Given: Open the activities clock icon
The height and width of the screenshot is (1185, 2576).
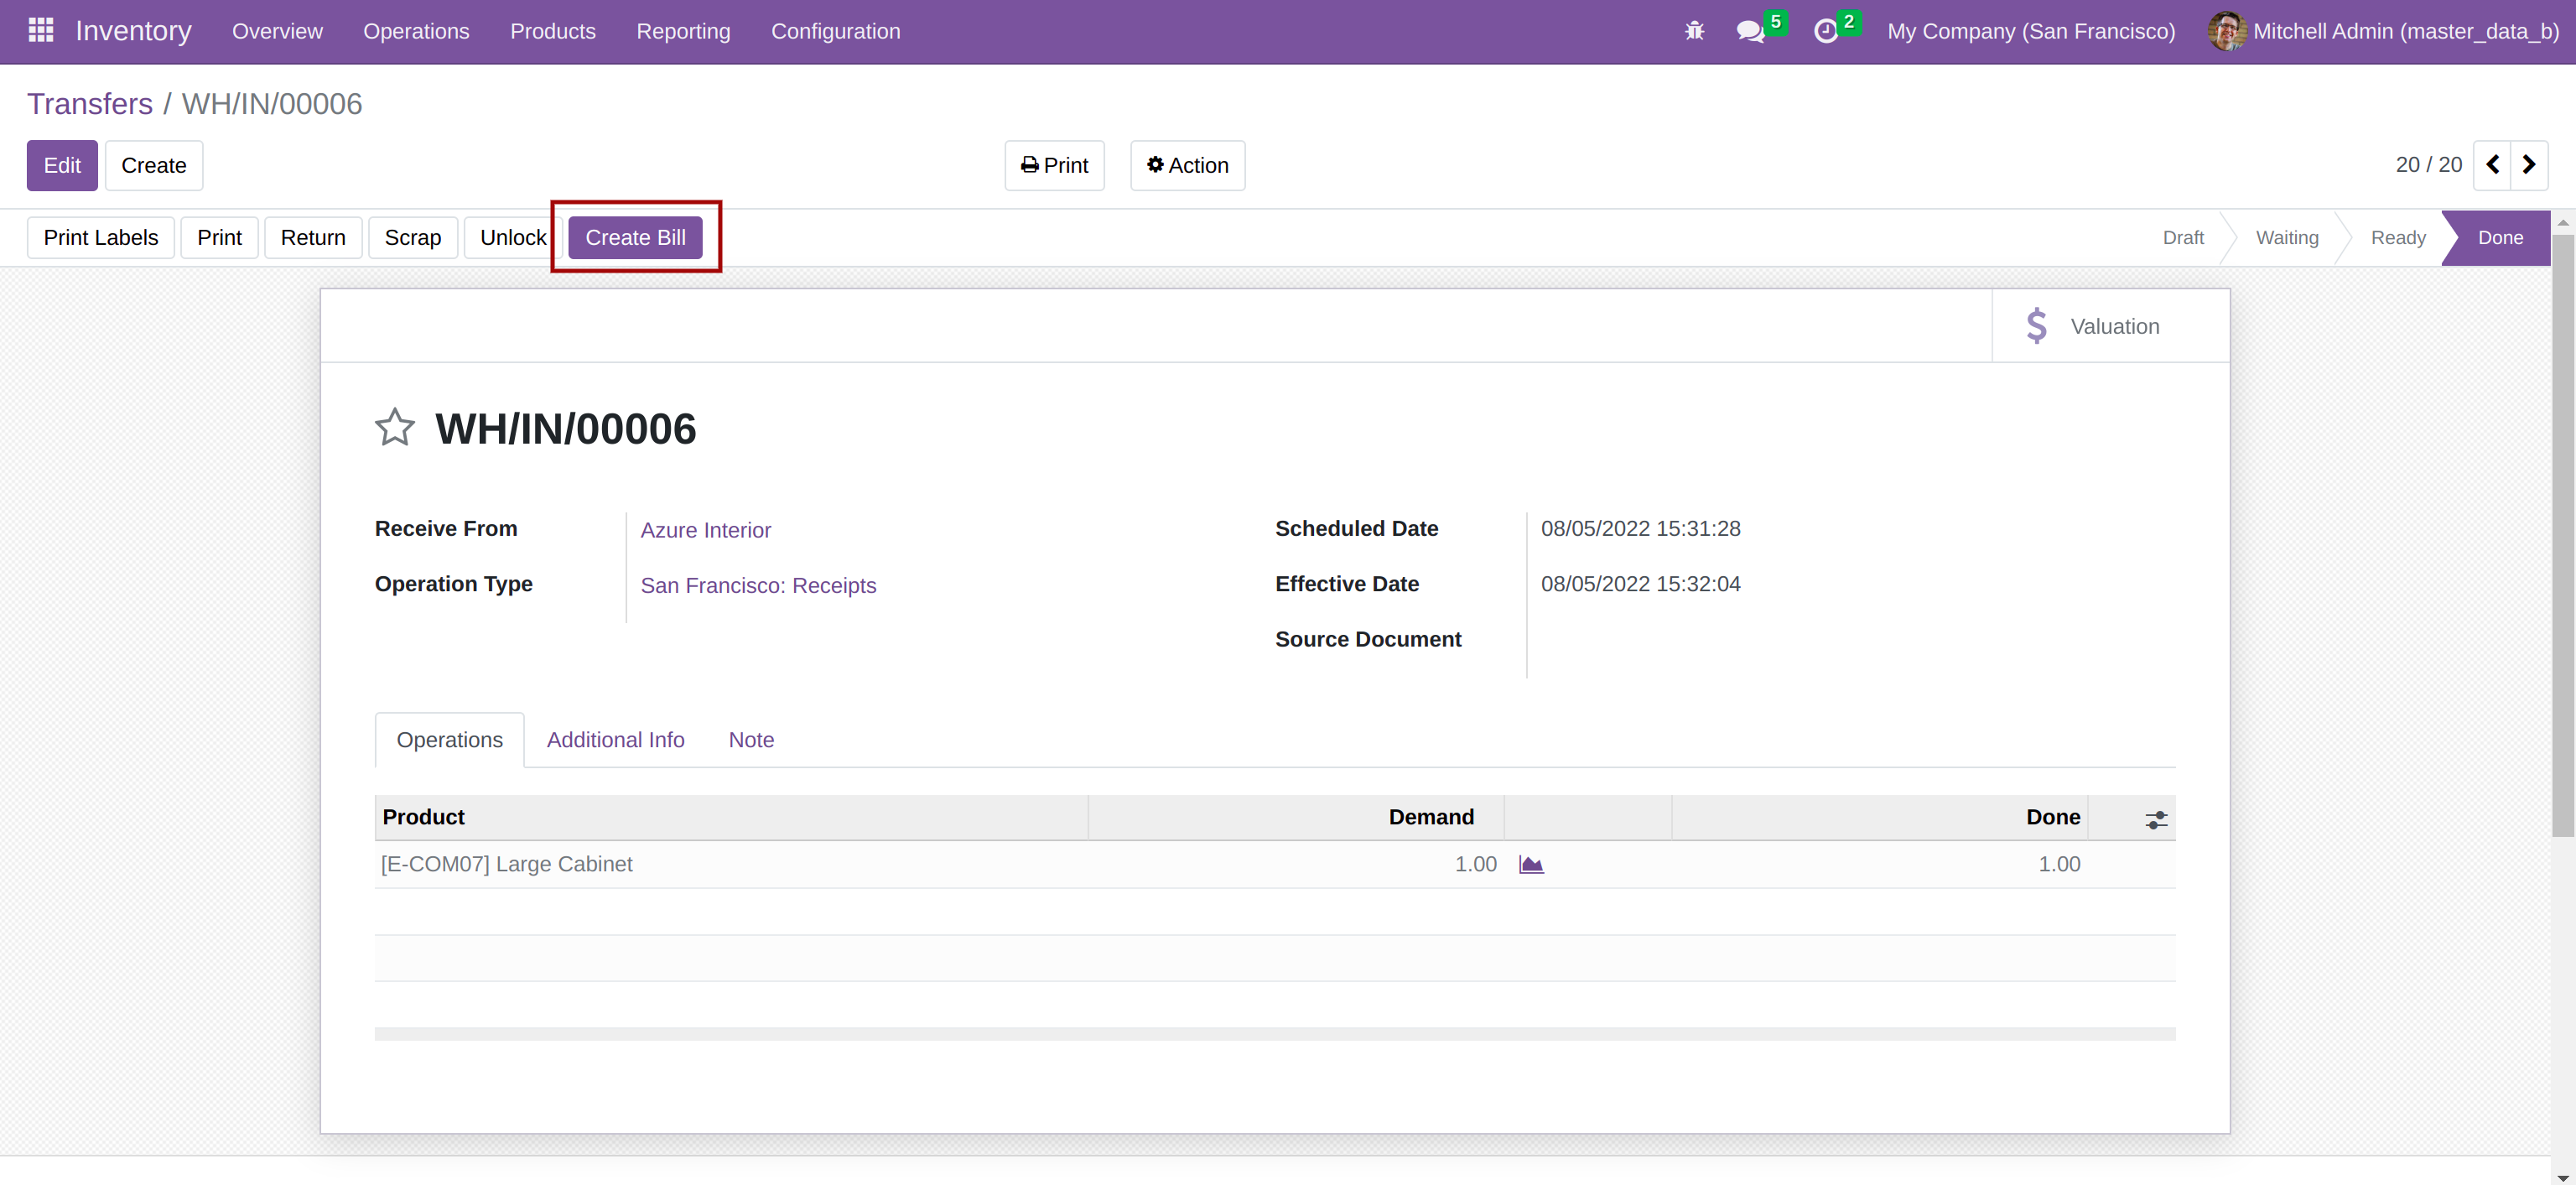Looking at the screenshot, I should click(x=1826, y=31).
